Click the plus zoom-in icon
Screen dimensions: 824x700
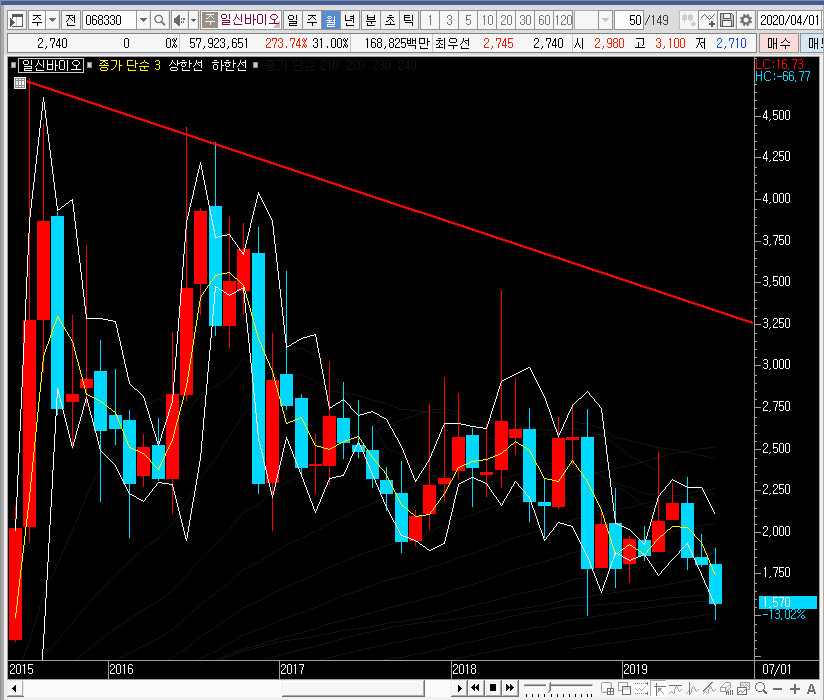tap(795, 688)
